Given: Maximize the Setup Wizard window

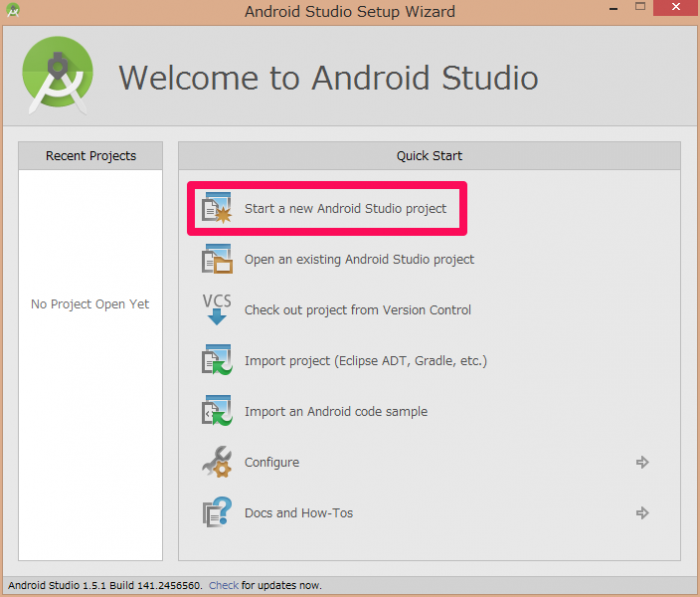Looking at the screenshot, I should pos(640,7).
